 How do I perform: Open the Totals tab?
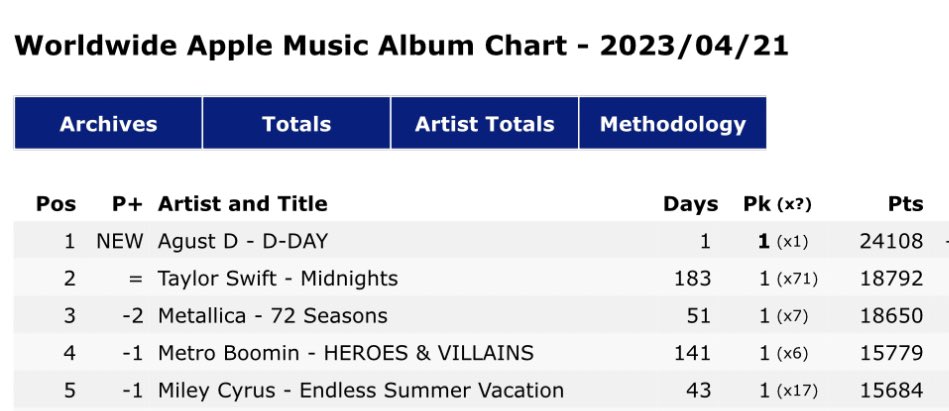click(x=296, y=123)
